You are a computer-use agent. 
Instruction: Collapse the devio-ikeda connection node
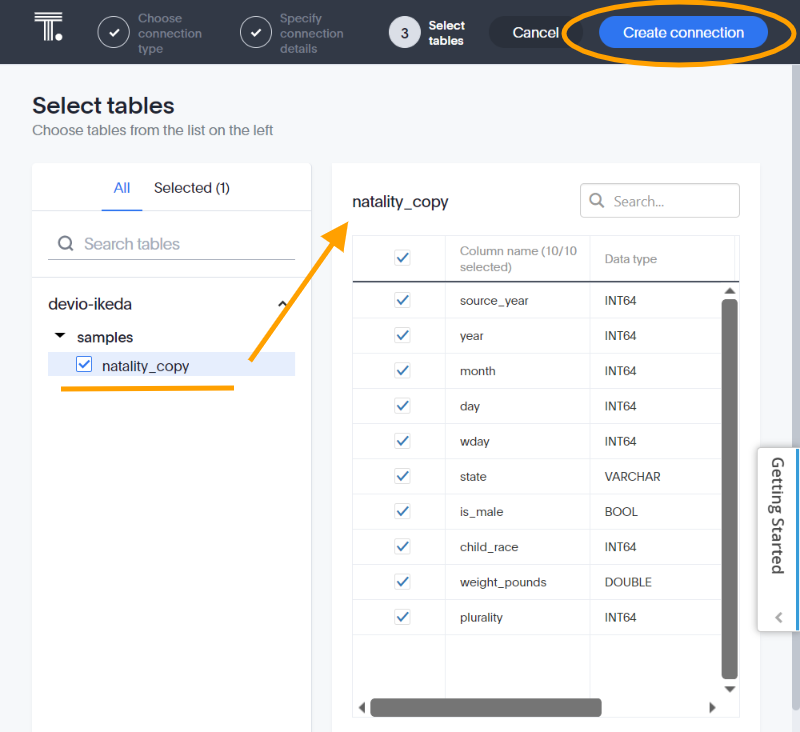[282, 304]
